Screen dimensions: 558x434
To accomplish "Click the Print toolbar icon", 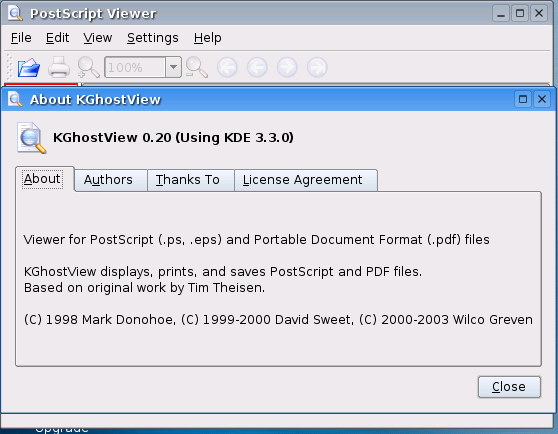I will coord(59,67).
